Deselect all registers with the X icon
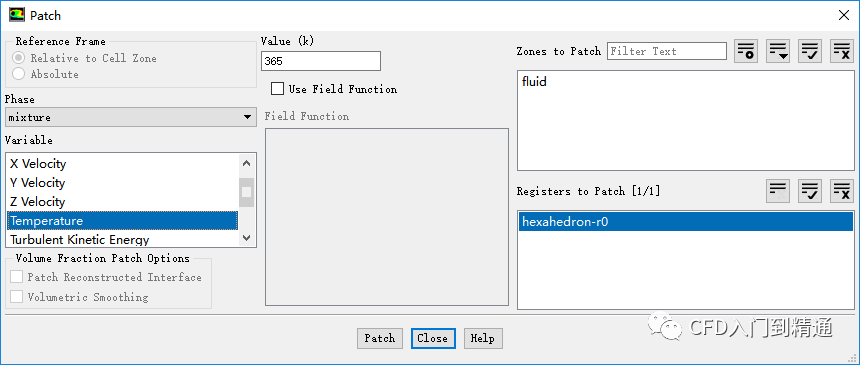Image resolution: width=860 pixels, height=365 pixels. coord(841,191)
